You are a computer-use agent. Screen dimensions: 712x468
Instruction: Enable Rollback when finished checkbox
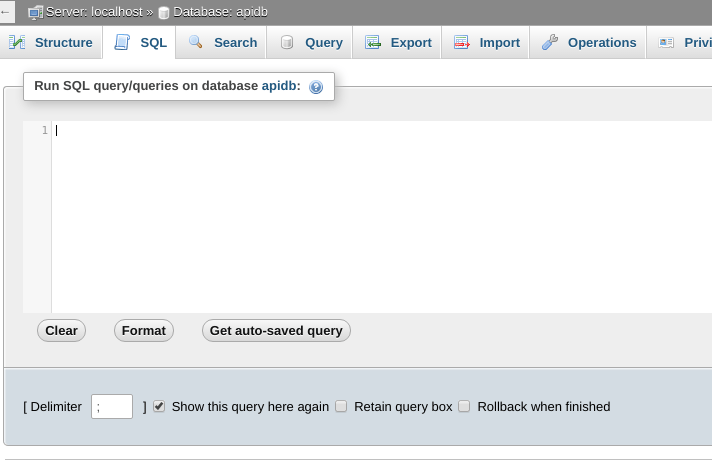[464, 406]
